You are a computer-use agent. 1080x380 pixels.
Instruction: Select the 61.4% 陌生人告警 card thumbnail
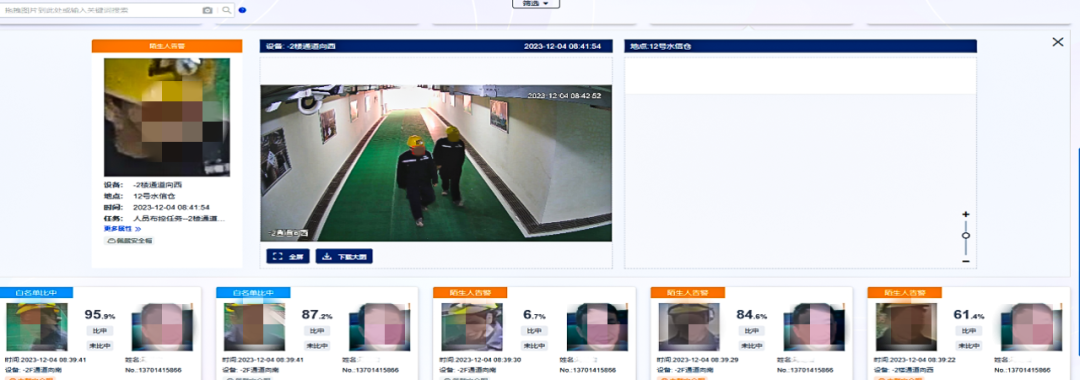pyautogui.click(x=906, y=327)
